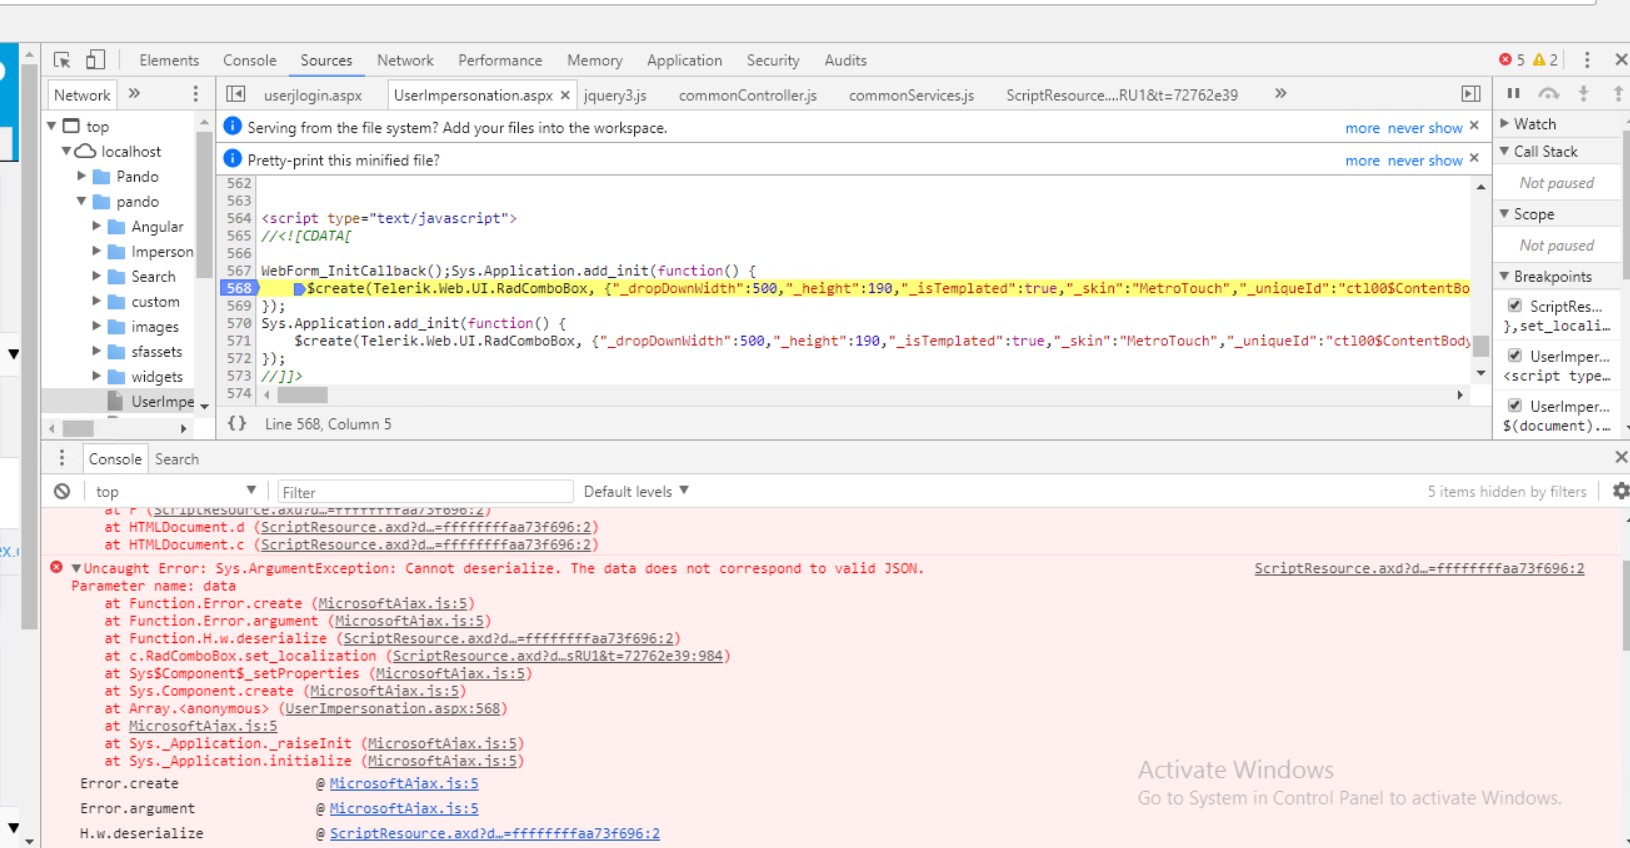Uncheck the <script type... UserImper breakpoint
The width and height of the screenshot is (1630, 848).
(x=1515, y=356)
